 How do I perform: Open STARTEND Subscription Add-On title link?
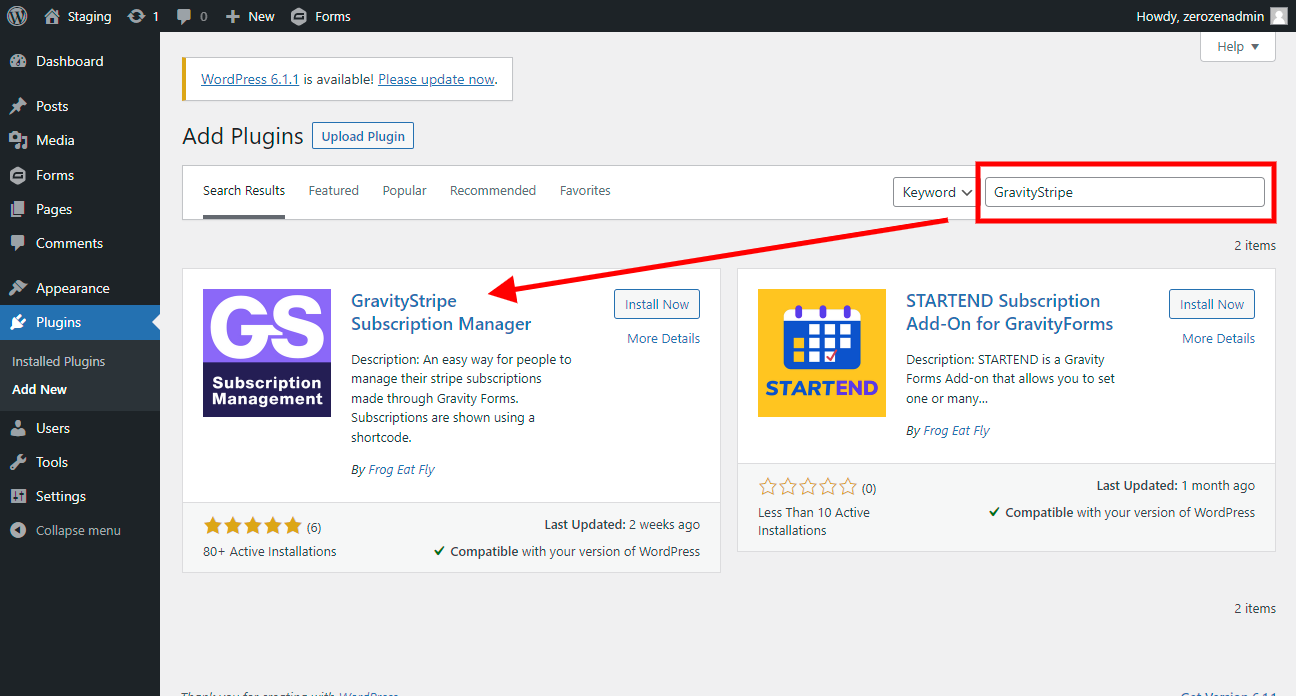pyautogui.click(x=1010, y=312)
